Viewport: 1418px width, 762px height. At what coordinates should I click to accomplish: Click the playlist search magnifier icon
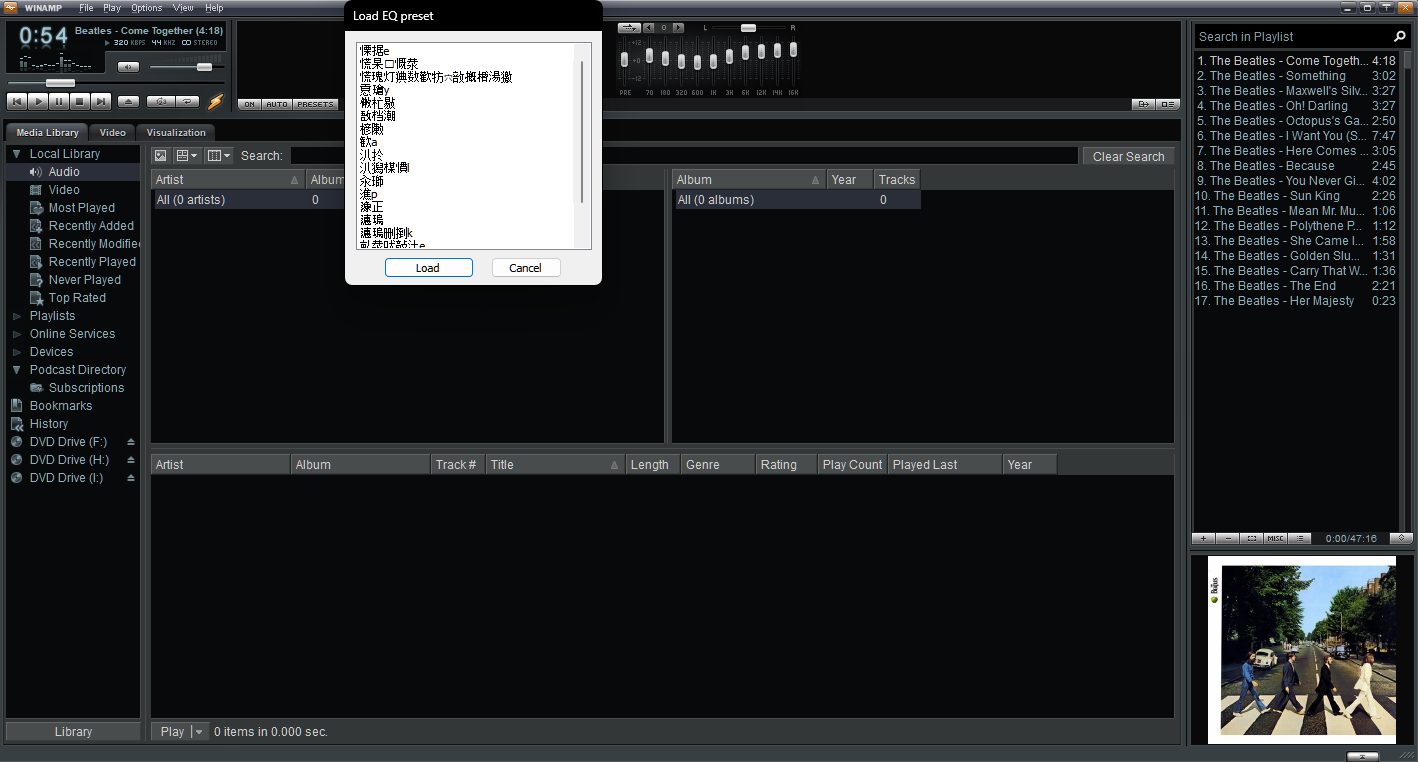1400,37
